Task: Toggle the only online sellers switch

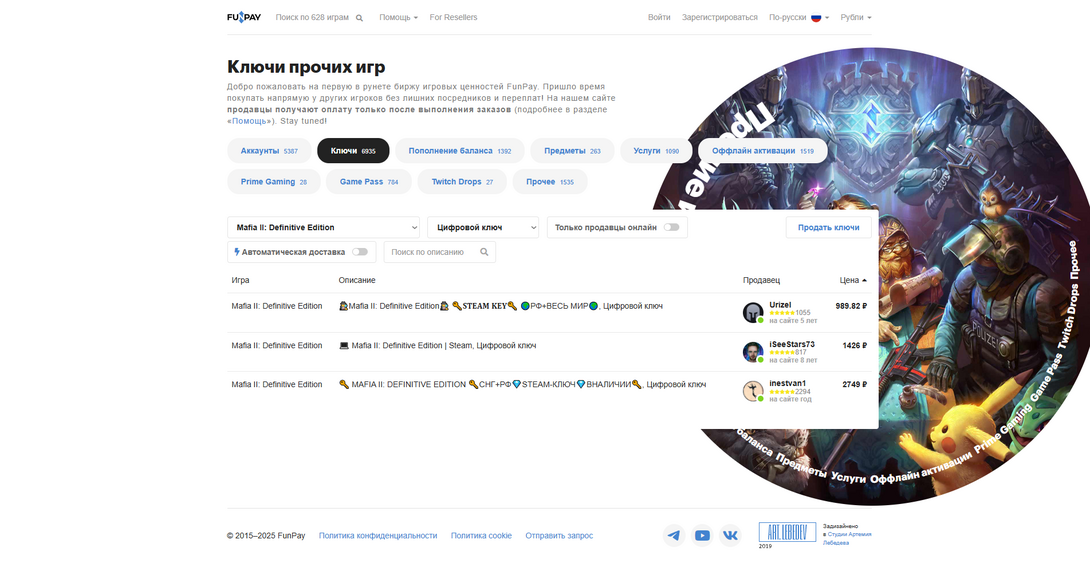Action: 672,227
